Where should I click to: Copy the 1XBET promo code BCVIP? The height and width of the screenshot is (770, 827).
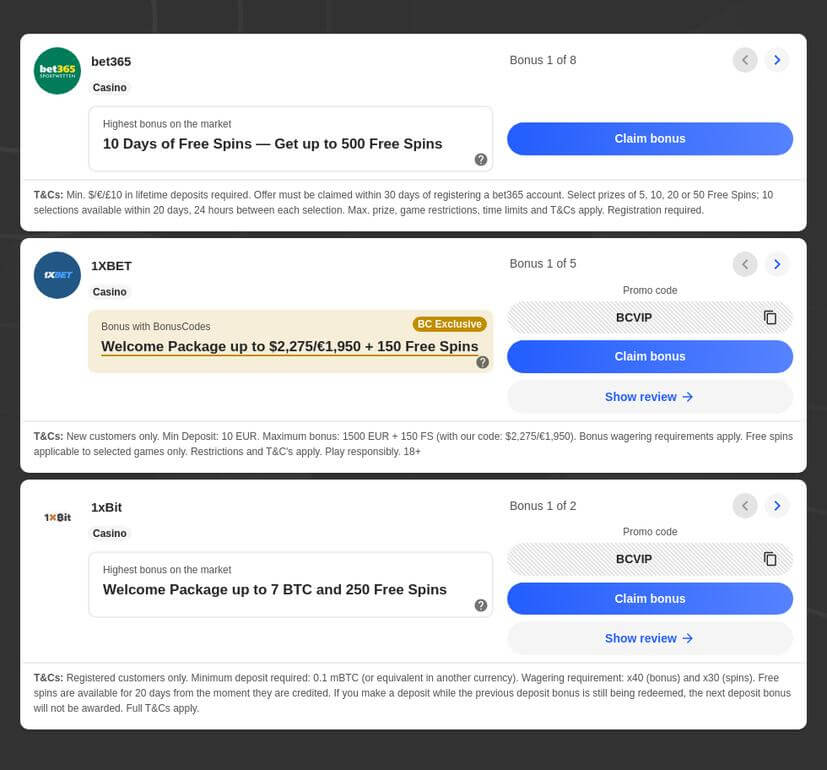click(x=770, y=318)
